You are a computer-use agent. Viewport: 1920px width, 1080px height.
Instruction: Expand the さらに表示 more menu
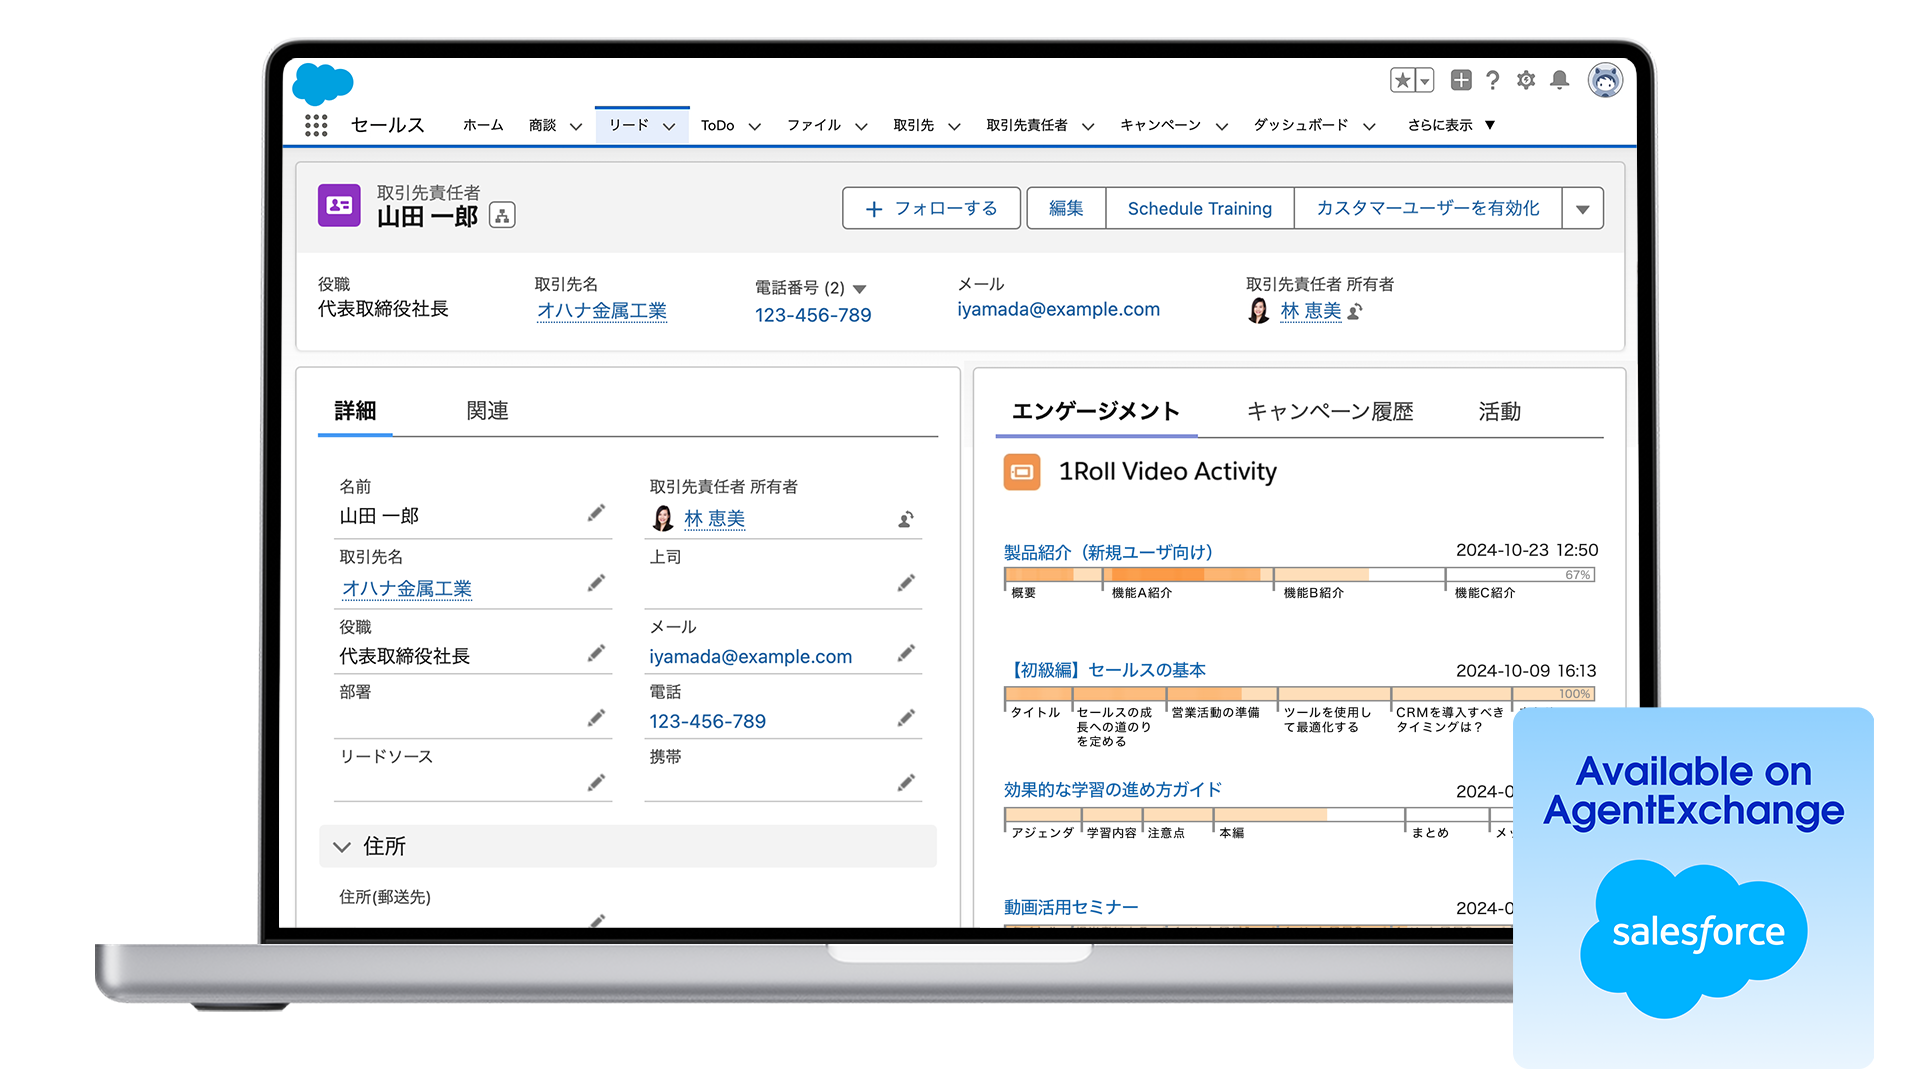point(1451,125)
